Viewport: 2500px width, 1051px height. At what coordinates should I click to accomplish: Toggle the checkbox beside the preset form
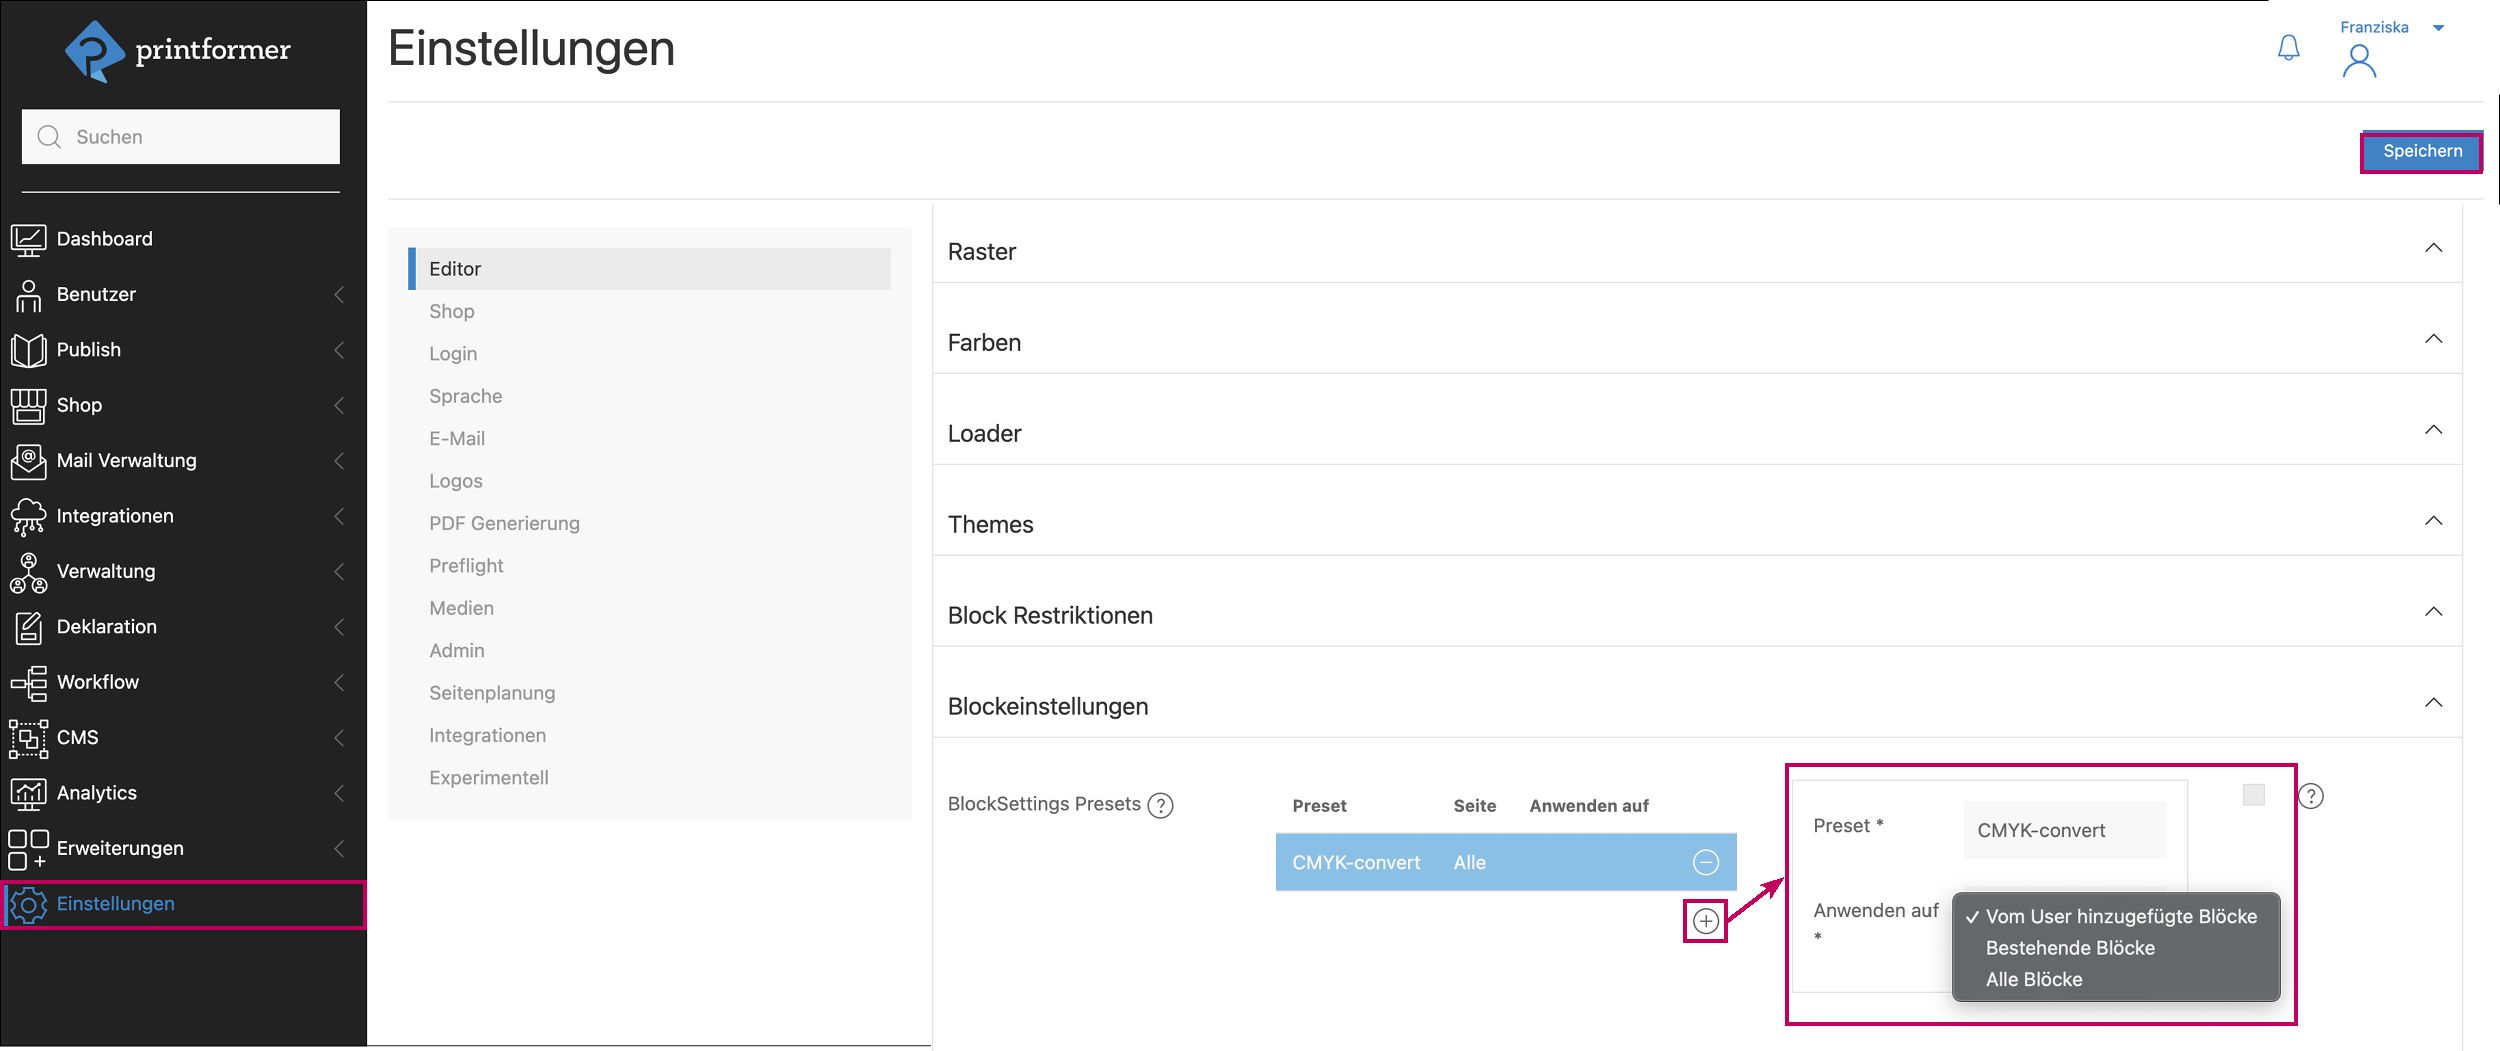tap(2253, 795)
